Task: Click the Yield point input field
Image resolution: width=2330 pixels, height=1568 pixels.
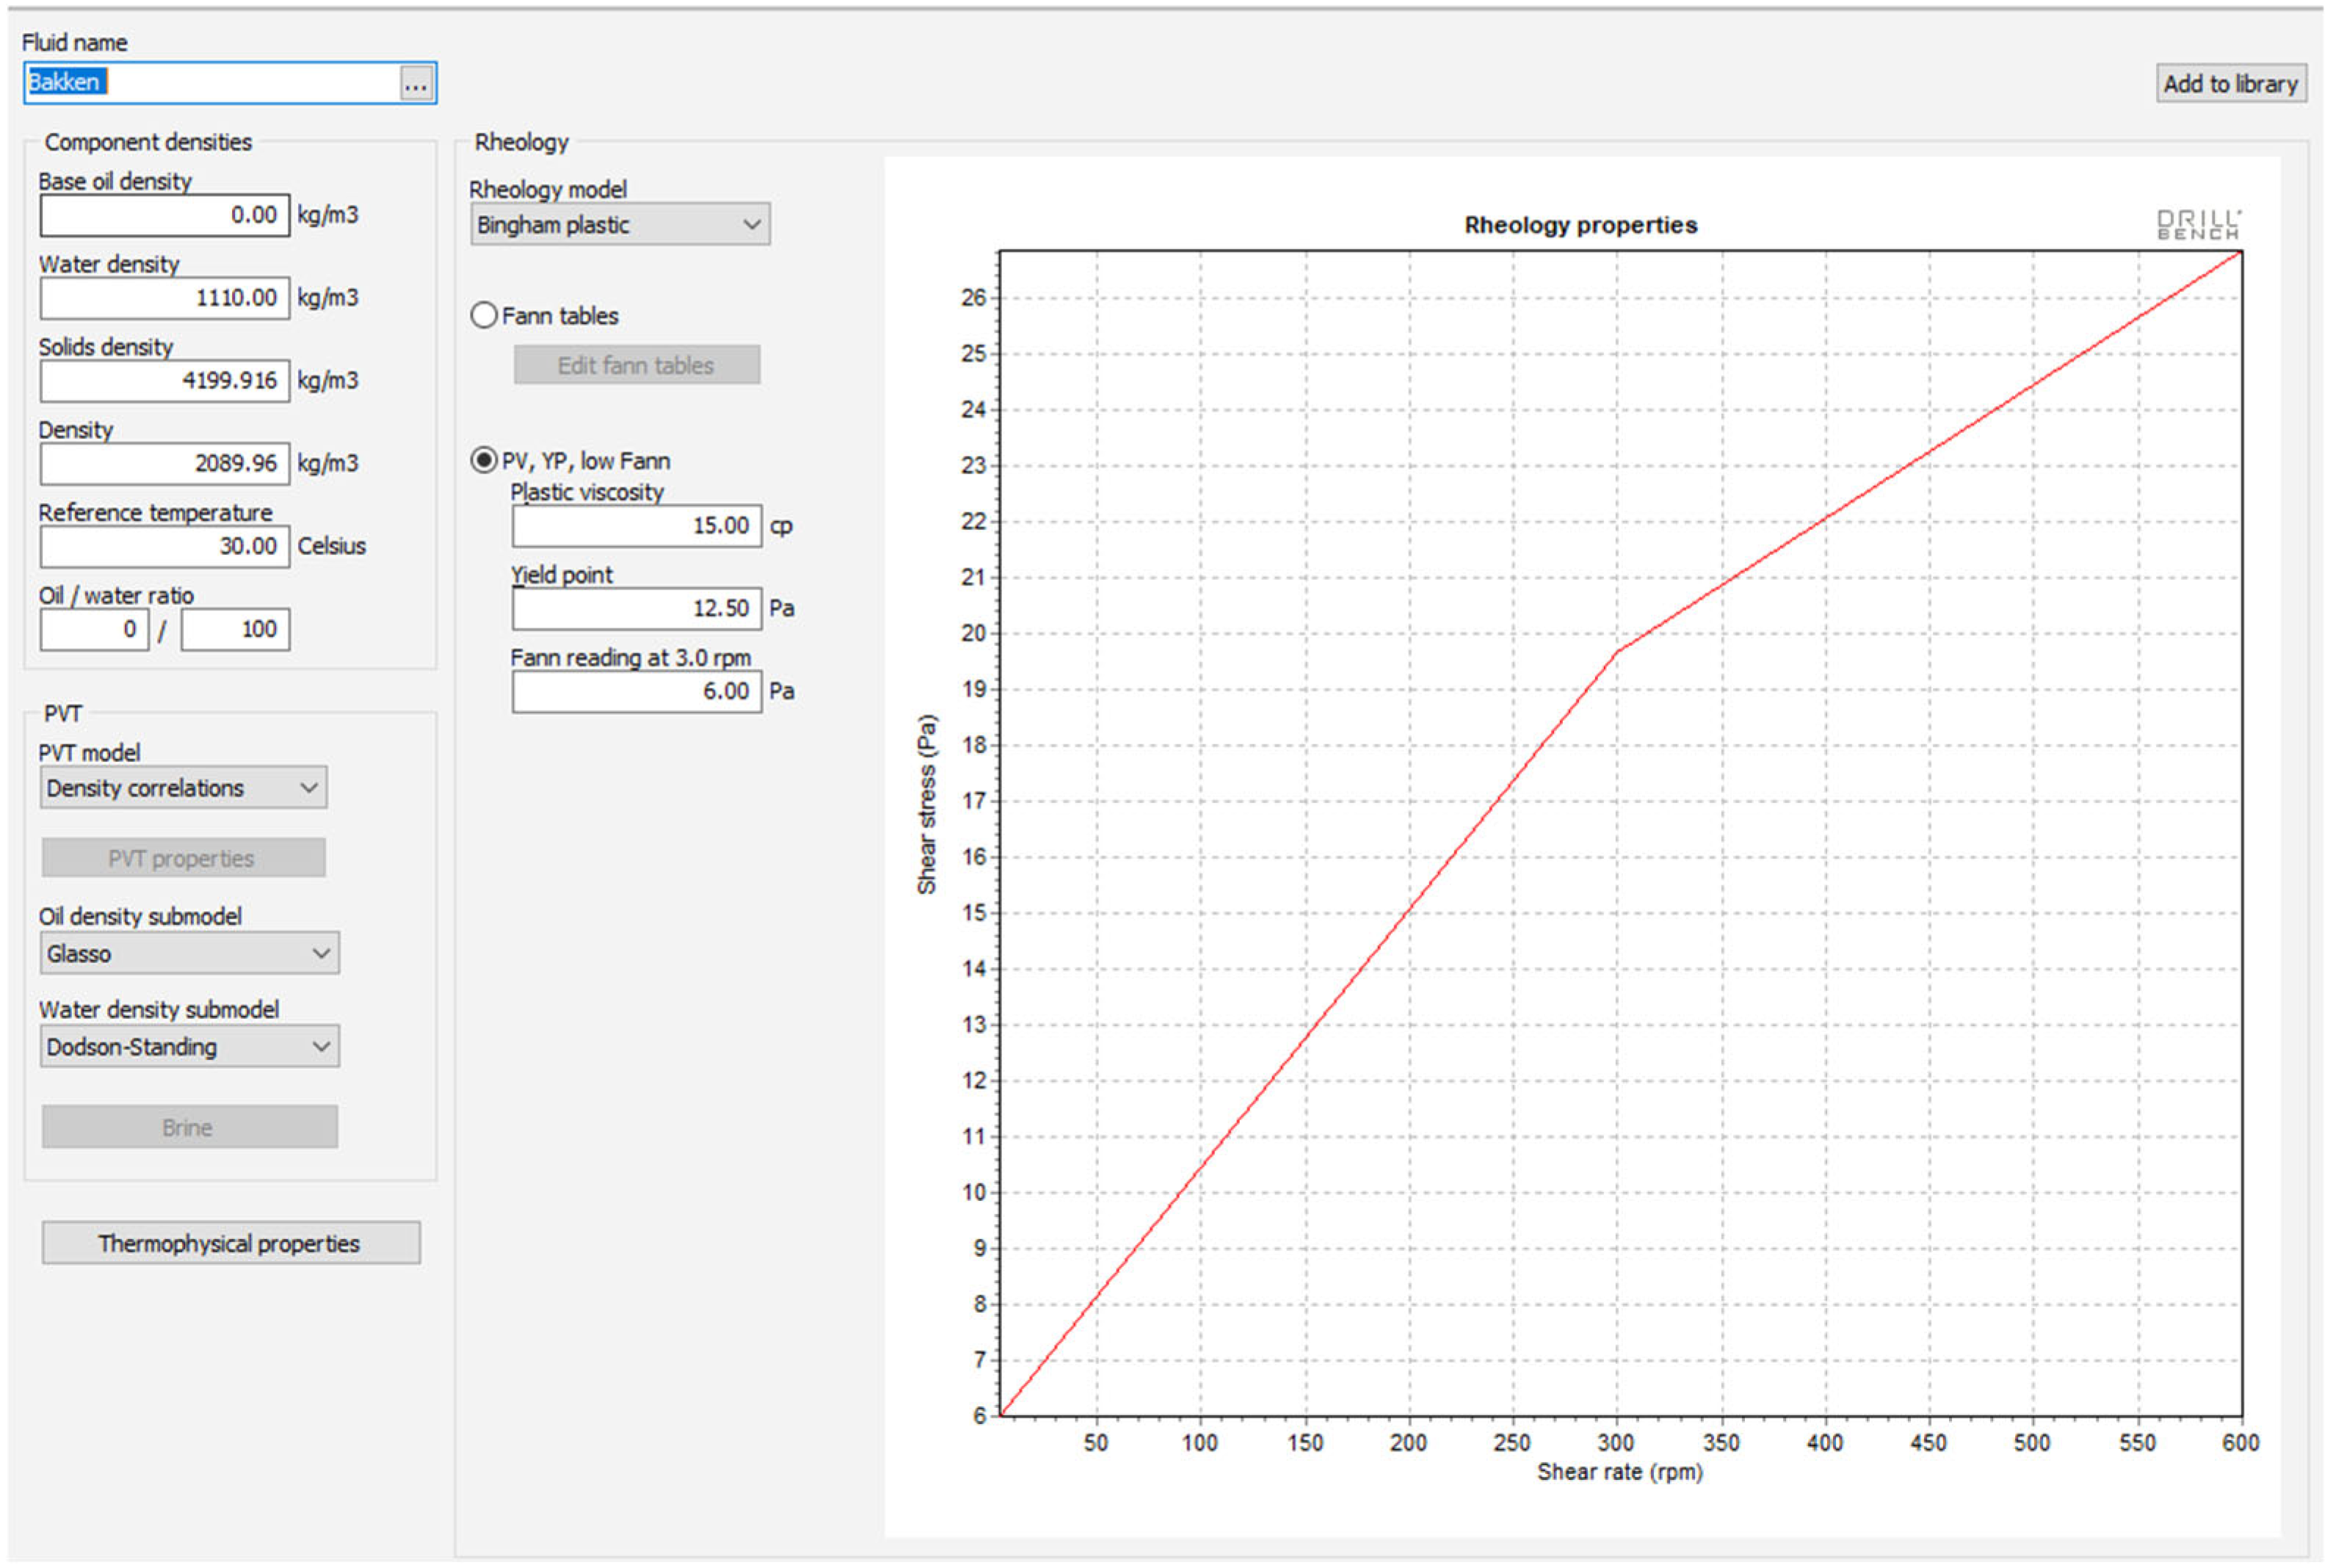Action: click(636, 609)
